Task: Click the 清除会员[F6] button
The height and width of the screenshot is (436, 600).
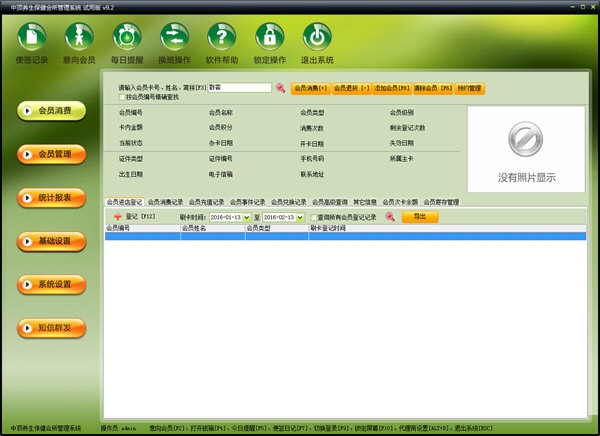Action: [433, 88]
